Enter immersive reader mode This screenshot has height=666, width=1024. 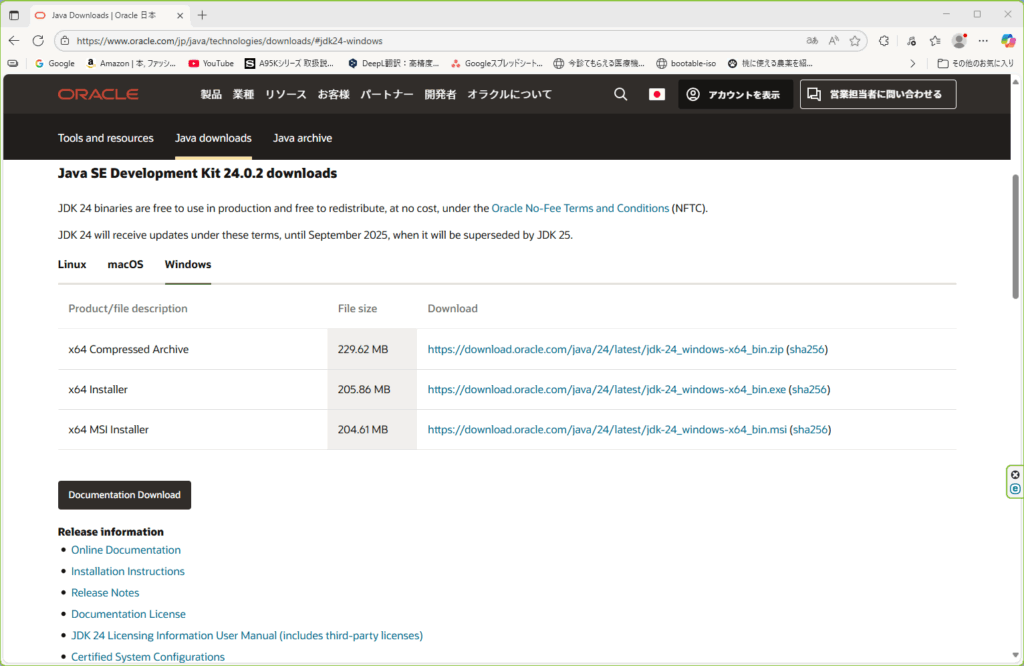tap(812, 41)
